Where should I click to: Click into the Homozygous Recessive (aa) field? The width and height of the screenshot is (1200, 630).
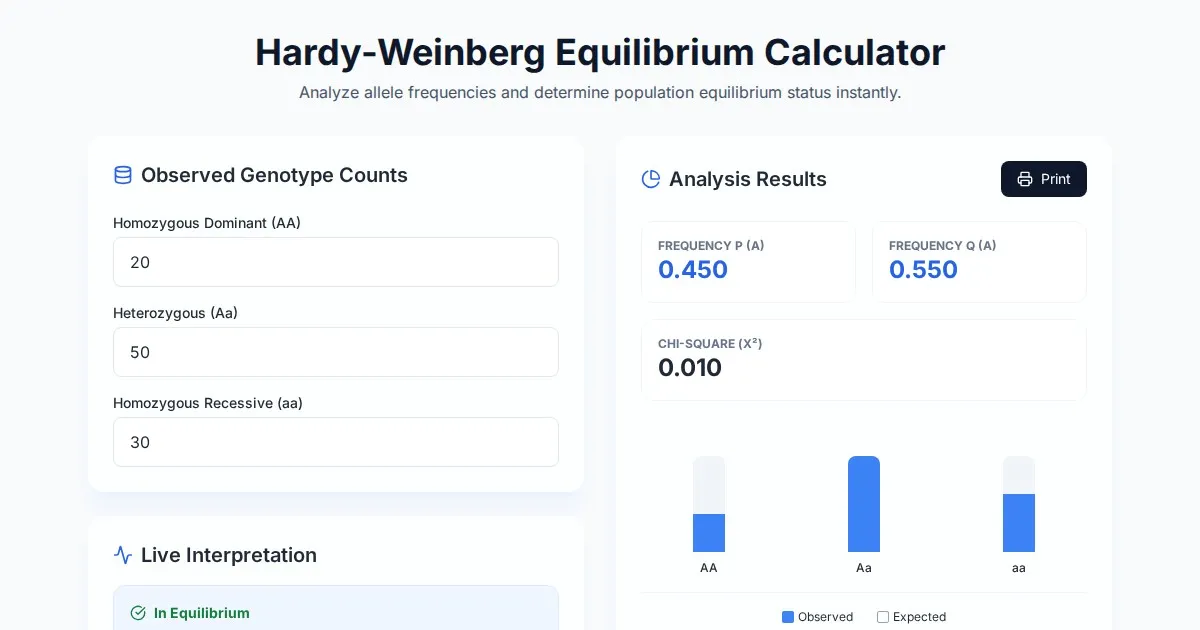tap(335, 442)
